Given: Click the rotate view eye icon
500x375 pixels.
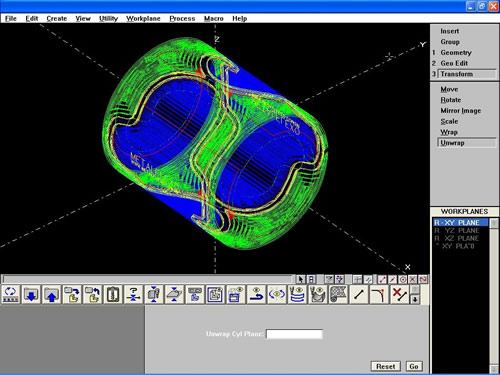Looking at the screenshot, I should click(277, 294).
